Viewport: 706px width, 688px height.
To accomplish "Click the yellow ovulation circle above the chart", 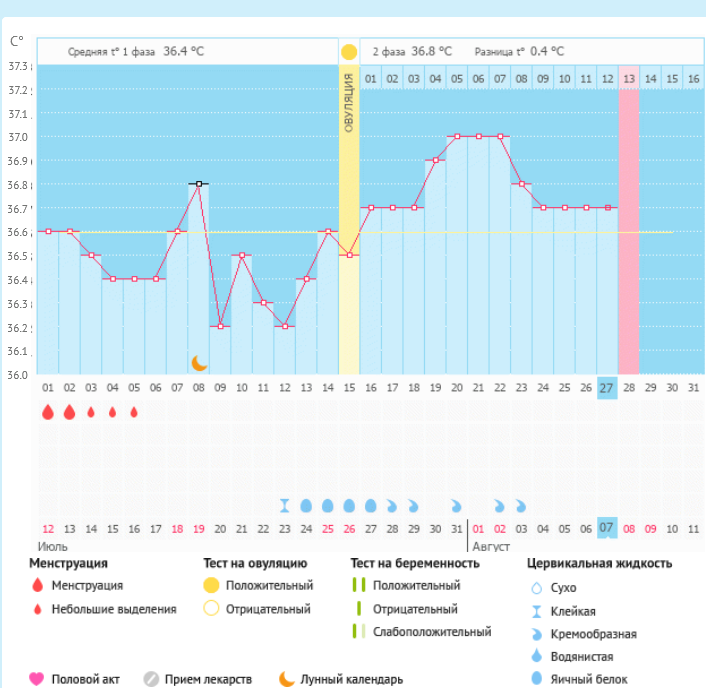I will (349, 52).
